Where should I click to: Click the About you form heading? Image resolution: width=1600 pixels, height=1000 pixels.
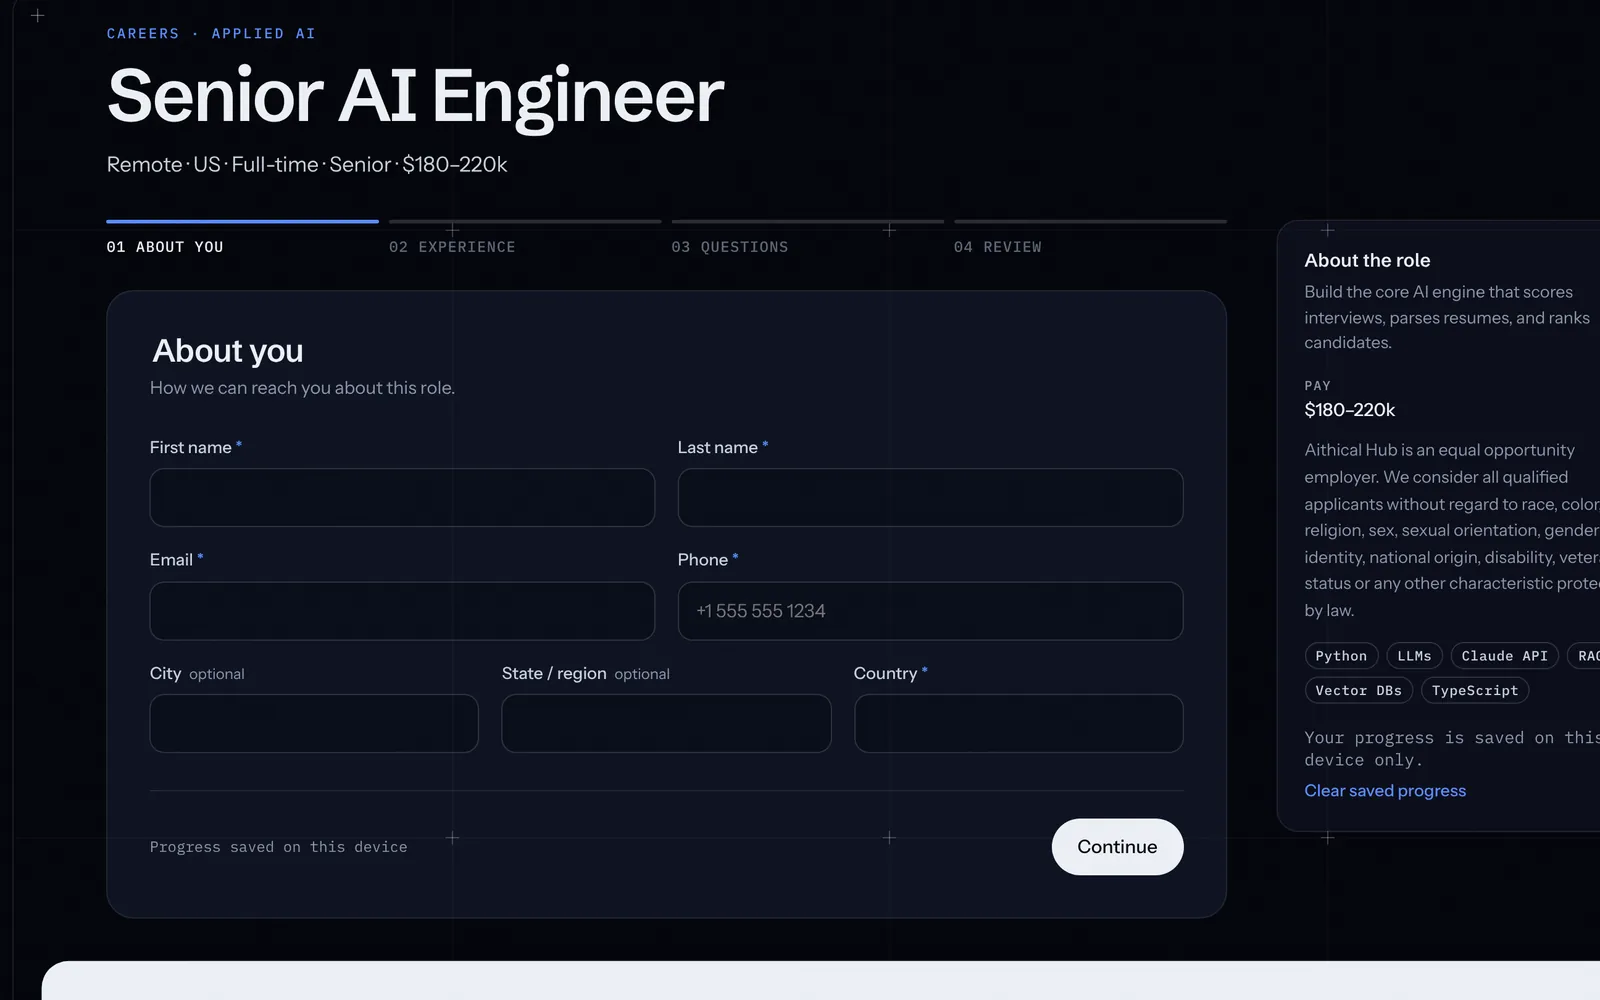pyautogui.click(x=228, y=351)
